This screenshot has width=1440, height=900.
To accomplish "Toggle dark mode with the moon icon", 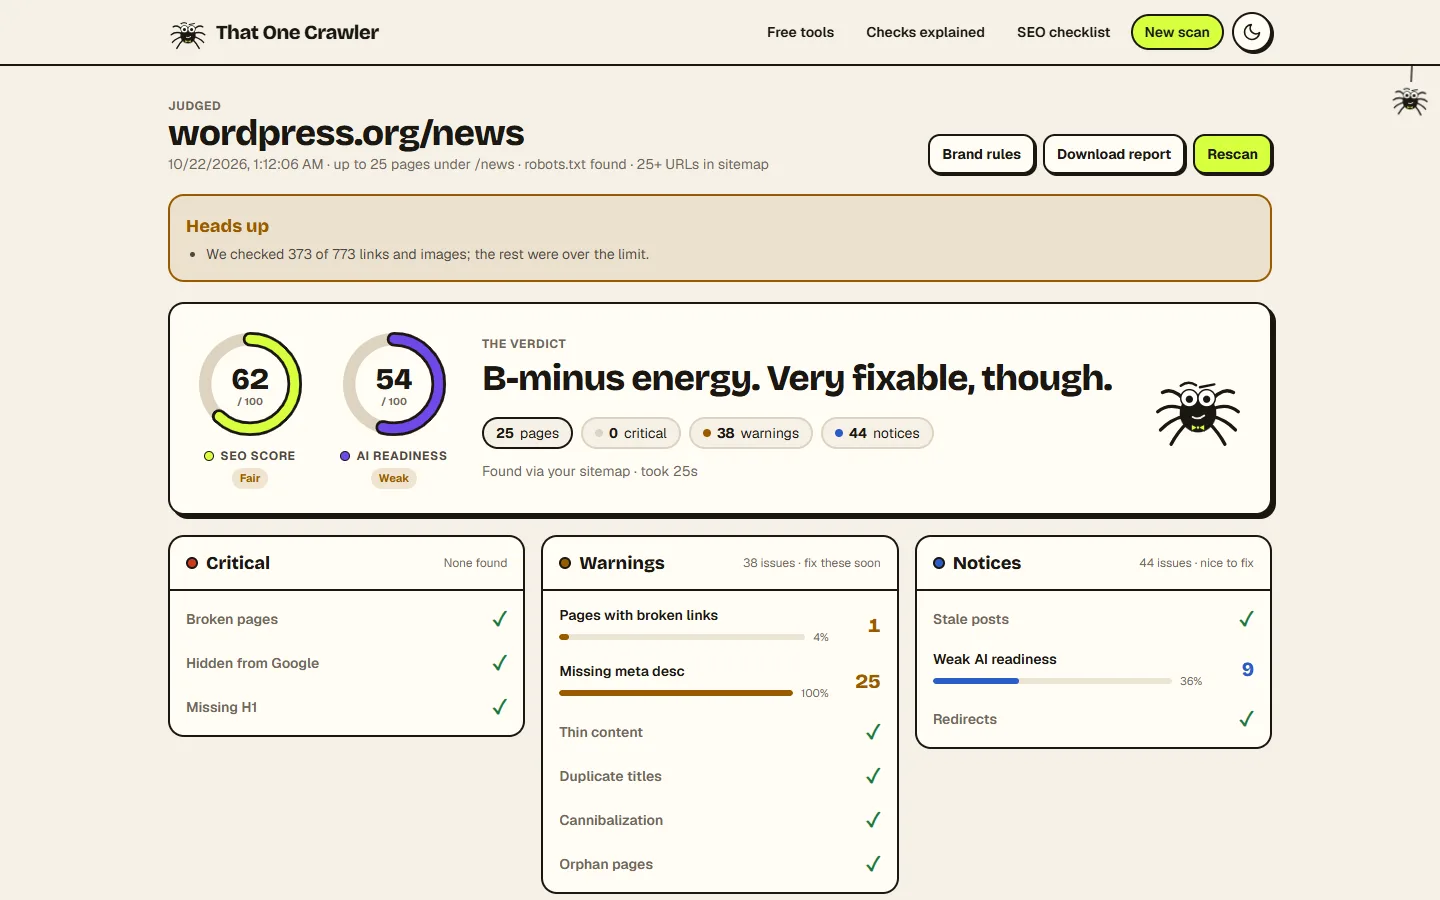I will [x=1252, y=32].
